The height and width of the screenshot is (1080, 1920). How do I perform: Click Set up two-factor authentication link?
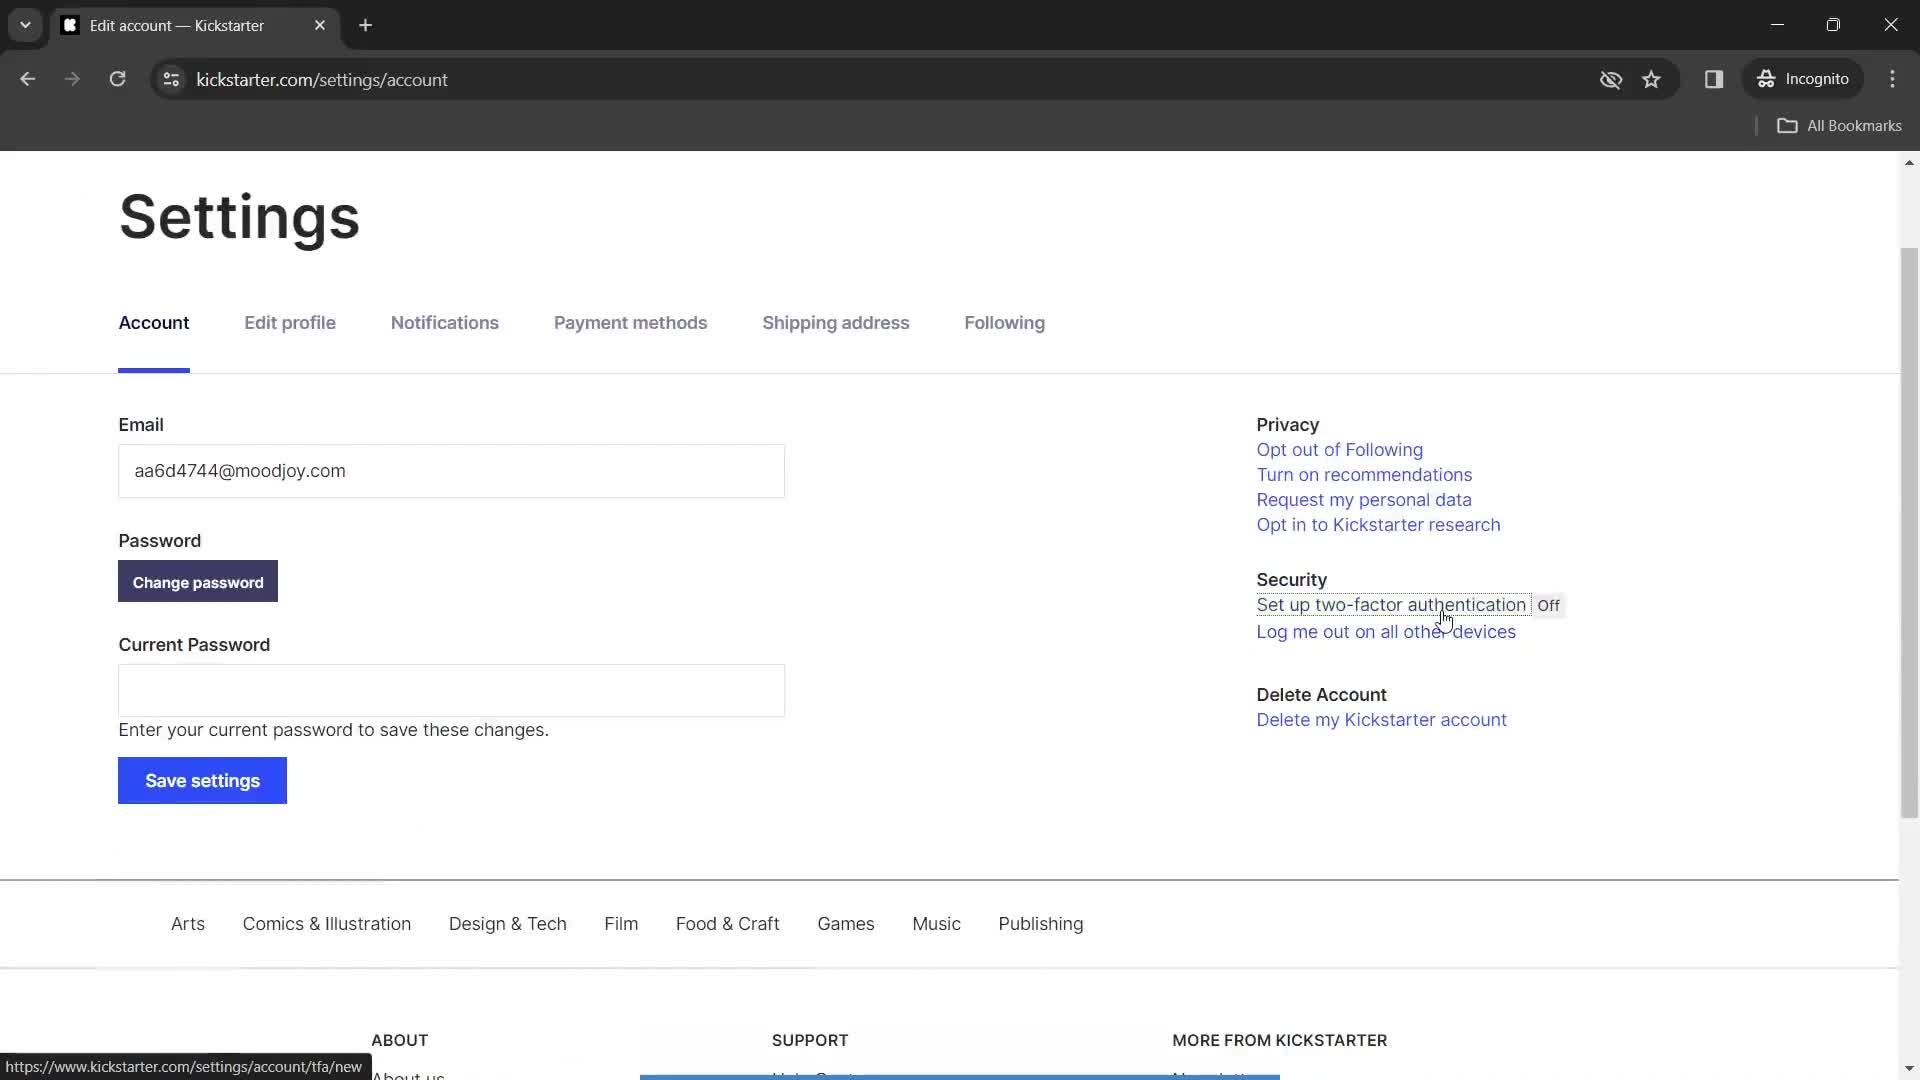pyautogui.click(x=1391, y=605)
